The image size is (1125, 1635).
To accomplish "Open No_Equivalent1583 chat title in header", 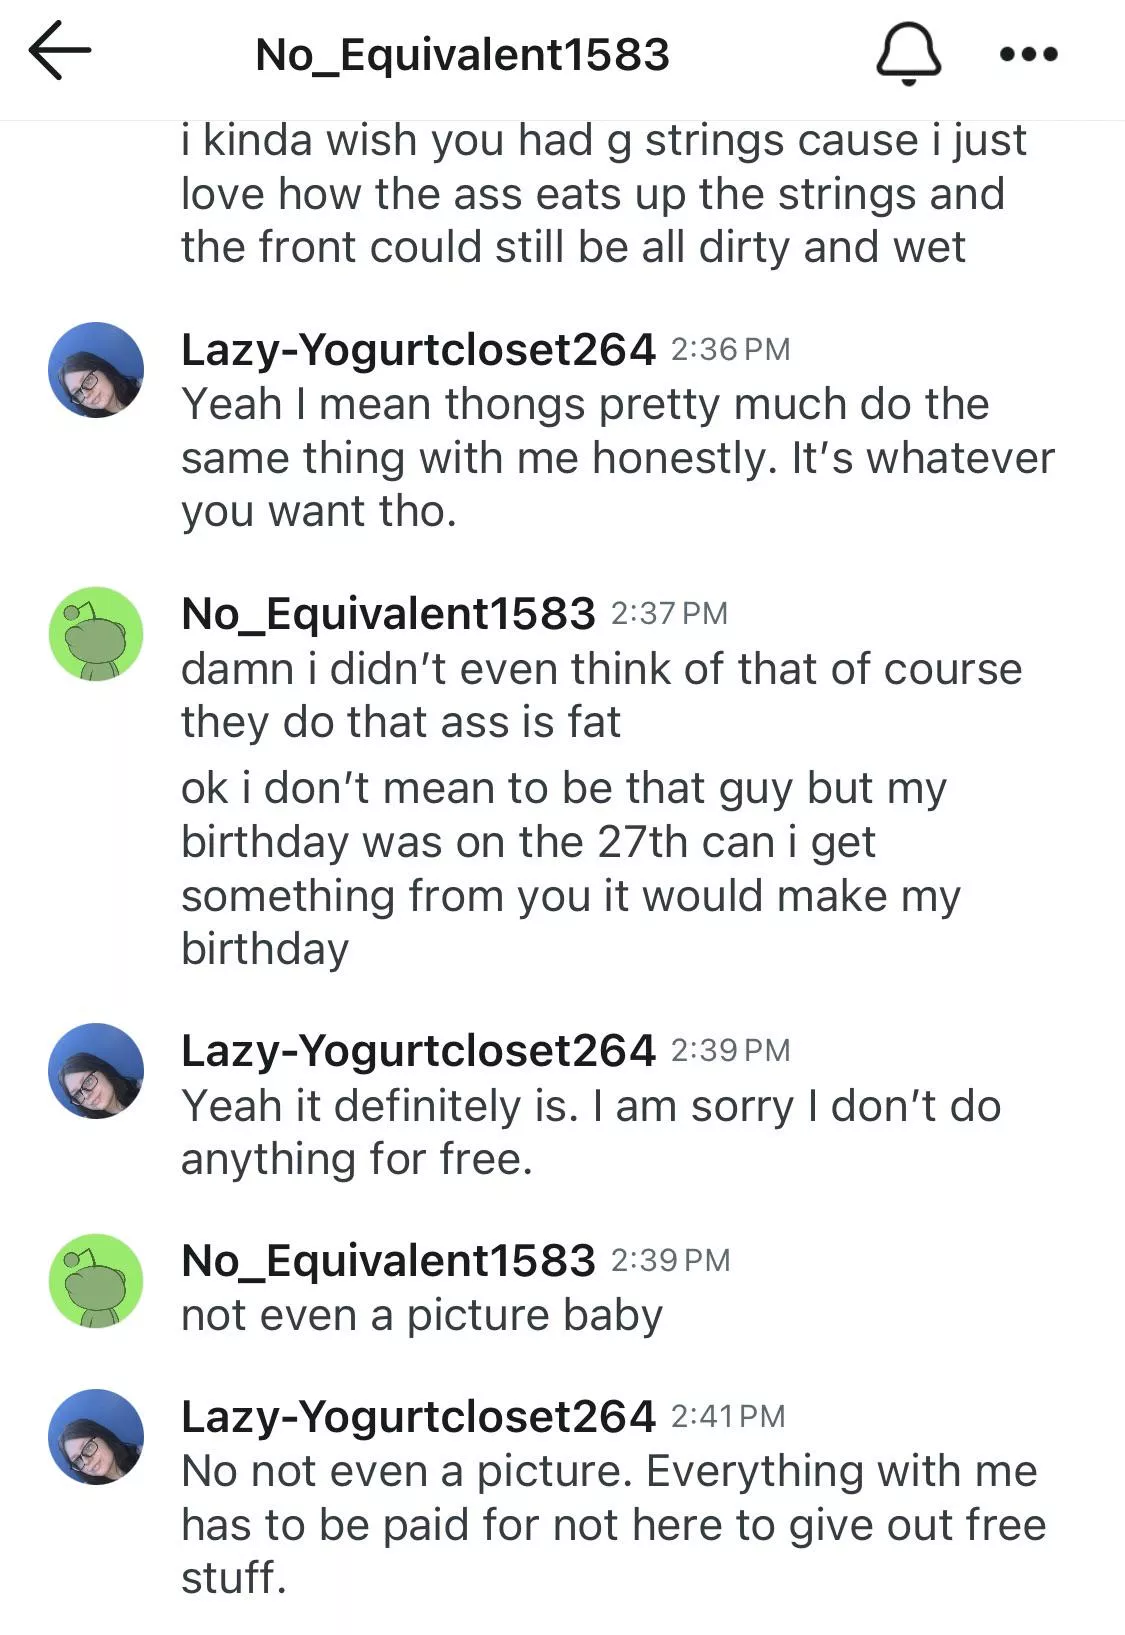I will [462, 55].
